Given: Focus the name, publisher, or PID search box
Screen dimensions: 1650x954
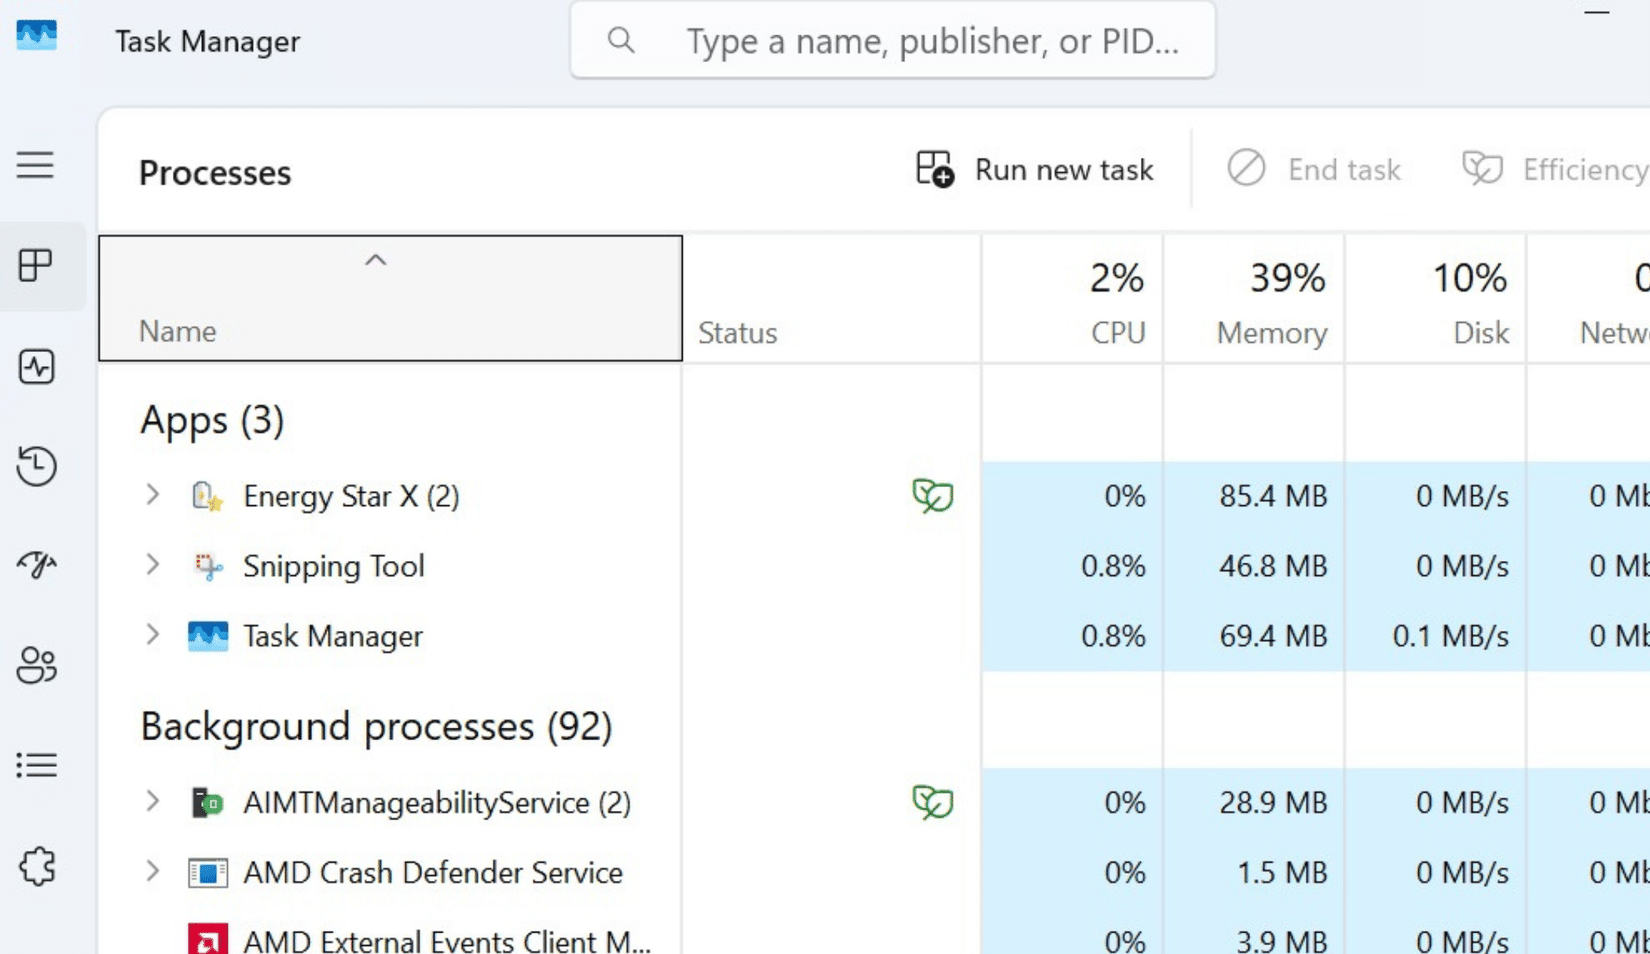Looking at the screenshot, I should tap(892, 40).
